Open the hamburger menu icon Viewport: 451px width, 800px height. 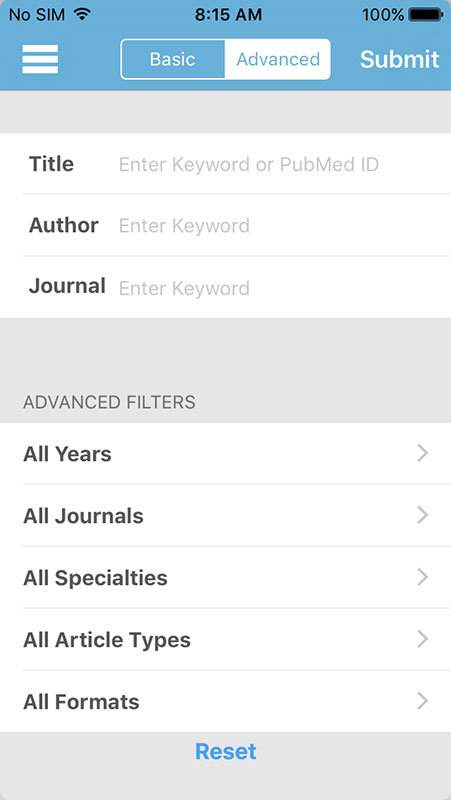click(40, 59)
